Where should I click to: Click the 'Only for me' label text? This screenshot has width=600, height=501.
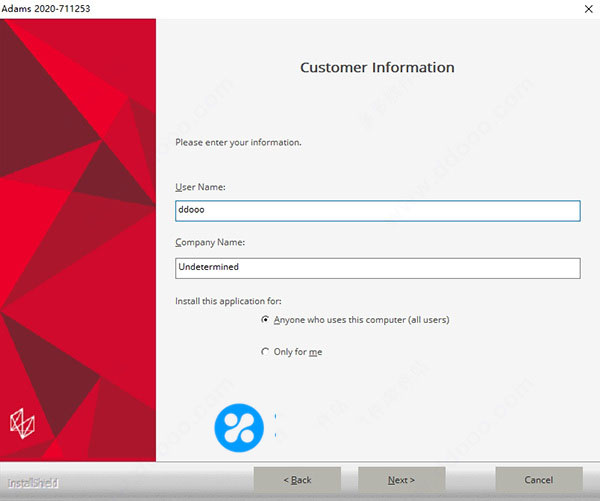point(298,352)
